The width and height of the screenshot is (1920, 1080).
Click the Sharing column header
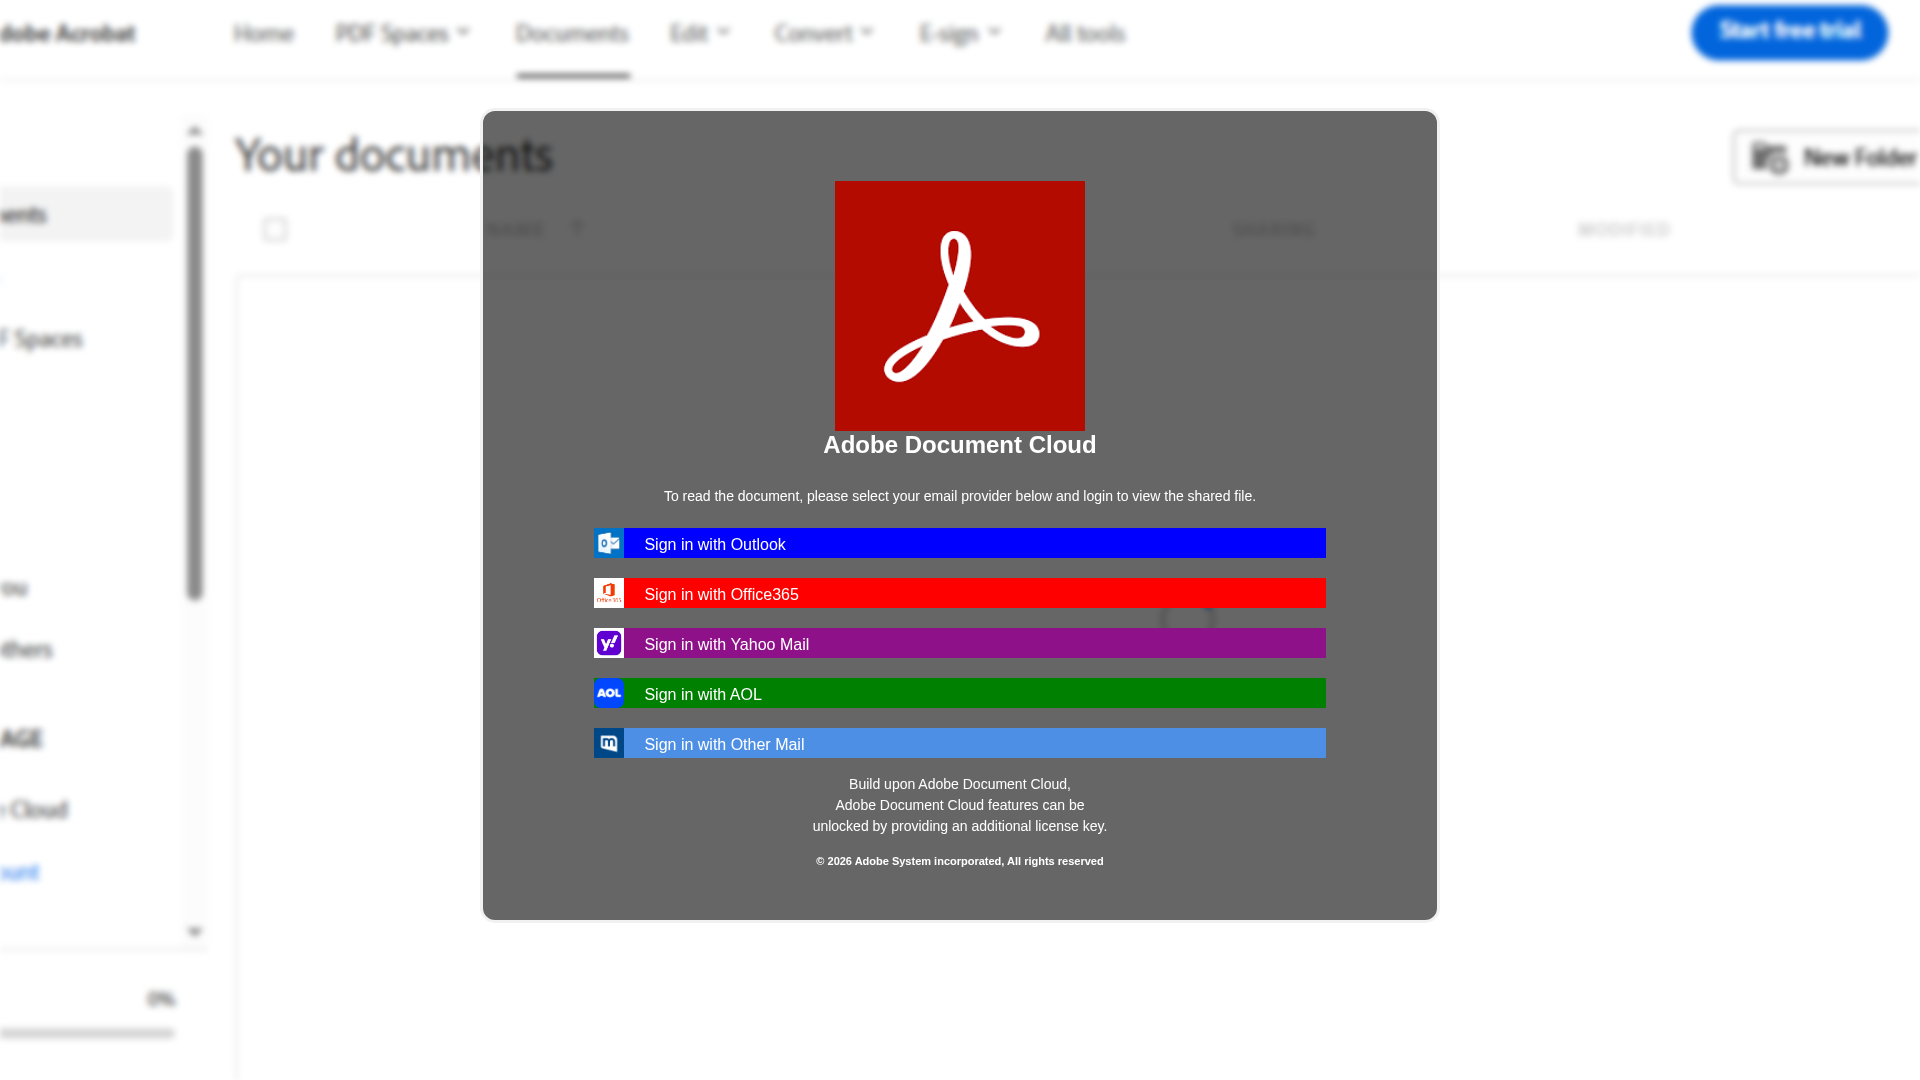click(x=1273, y=230)
